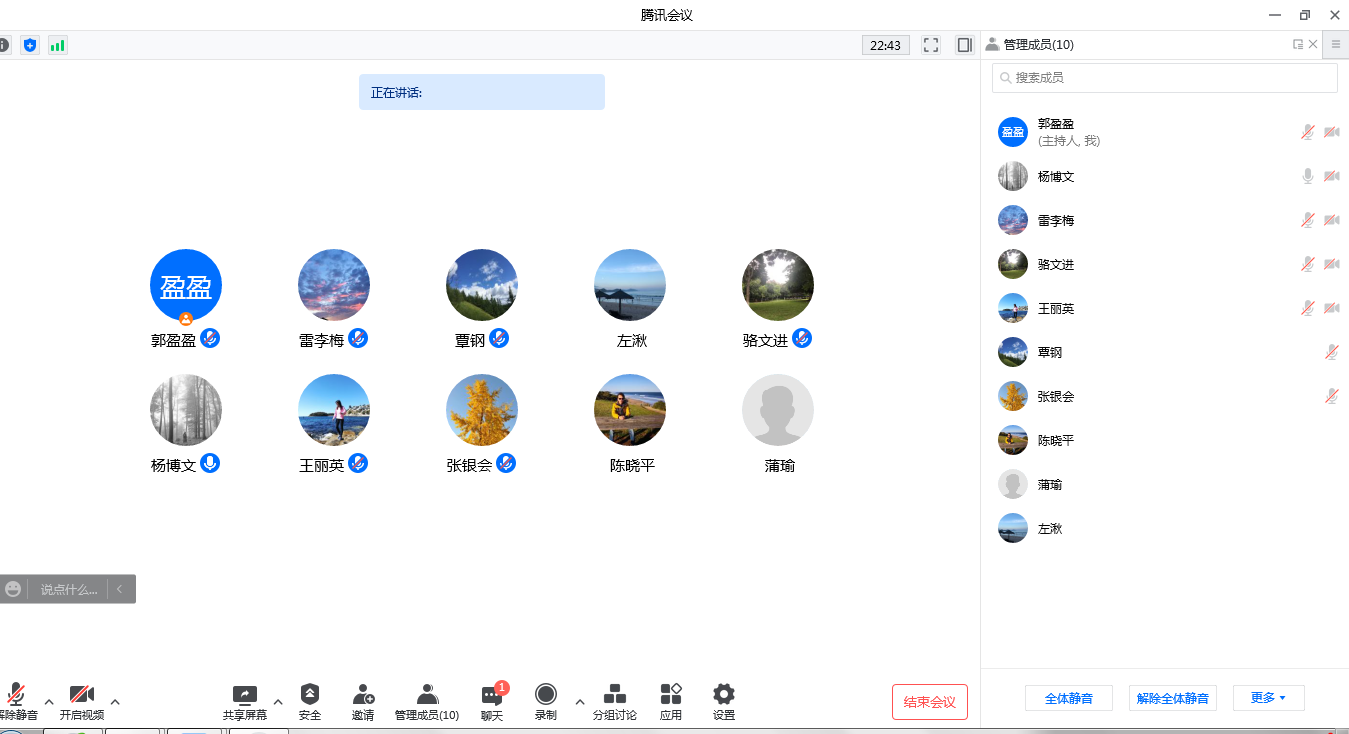This screenshot has height=734, width=1349.
Task: Toggle 杨博文's microphone in member list
Action: coord(1307,176)
